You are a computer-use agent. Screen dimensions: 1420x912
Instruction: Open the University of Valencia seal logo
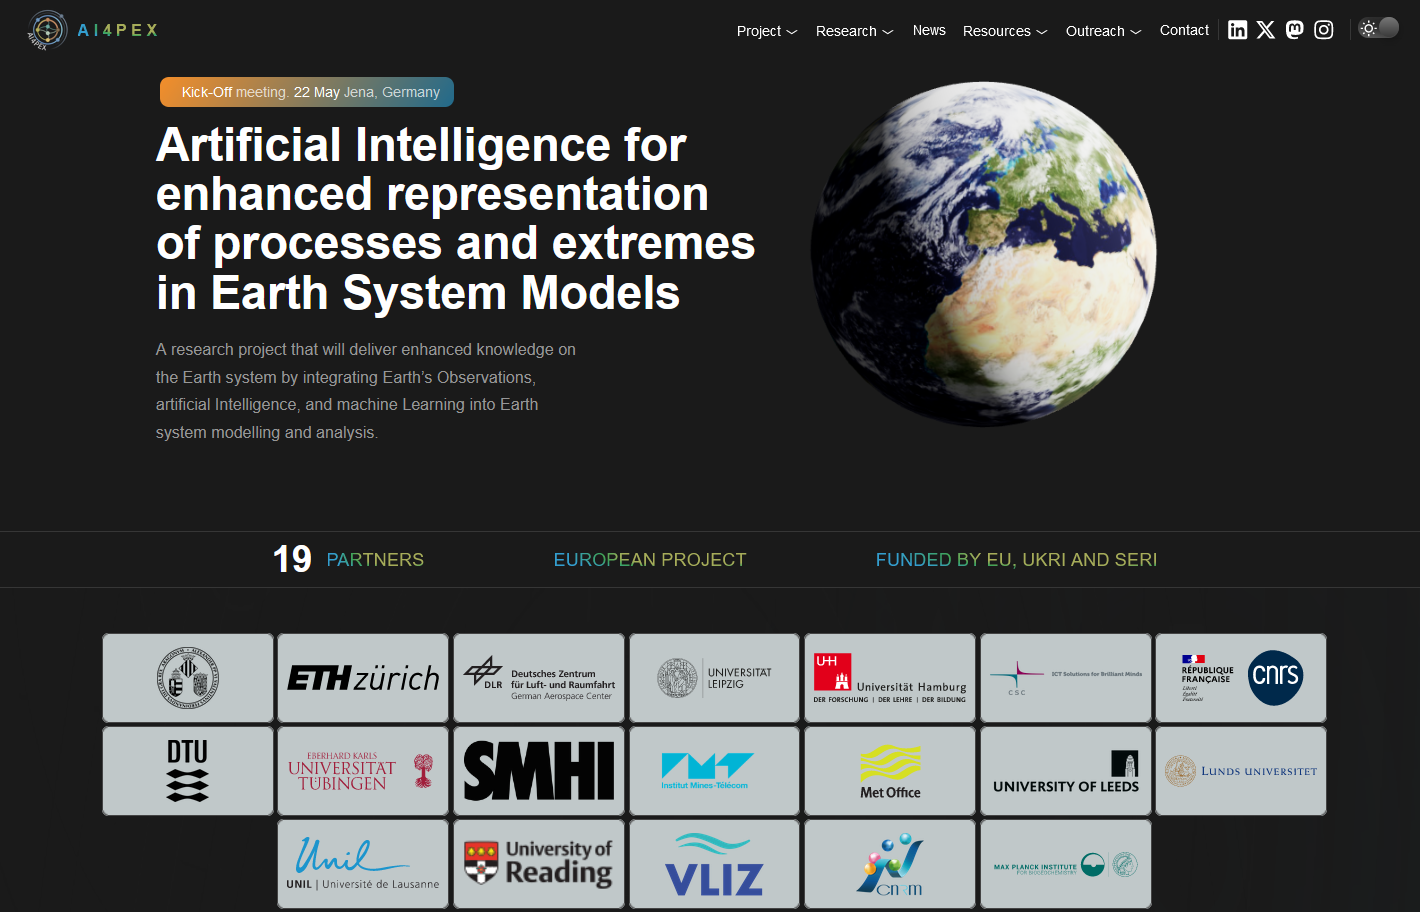[188, 678]
